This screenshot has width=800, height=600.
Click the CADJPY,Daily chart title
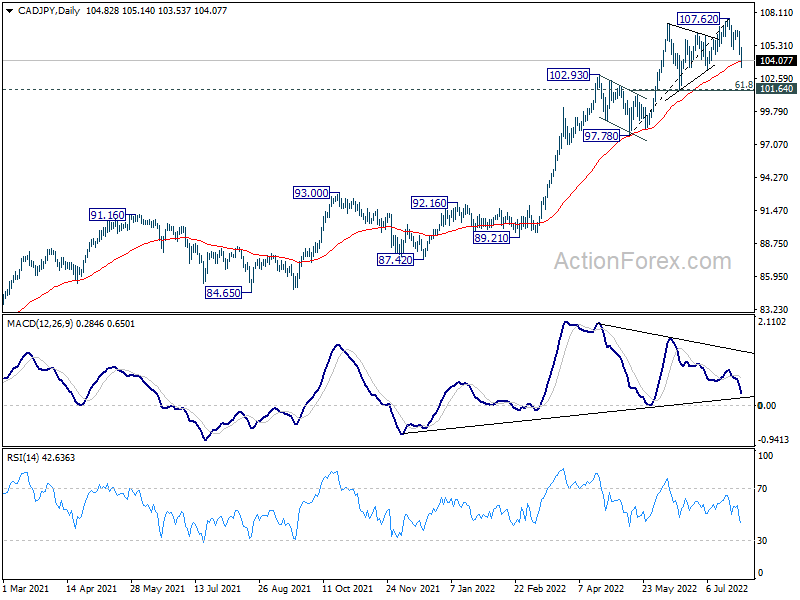(49, 11)
